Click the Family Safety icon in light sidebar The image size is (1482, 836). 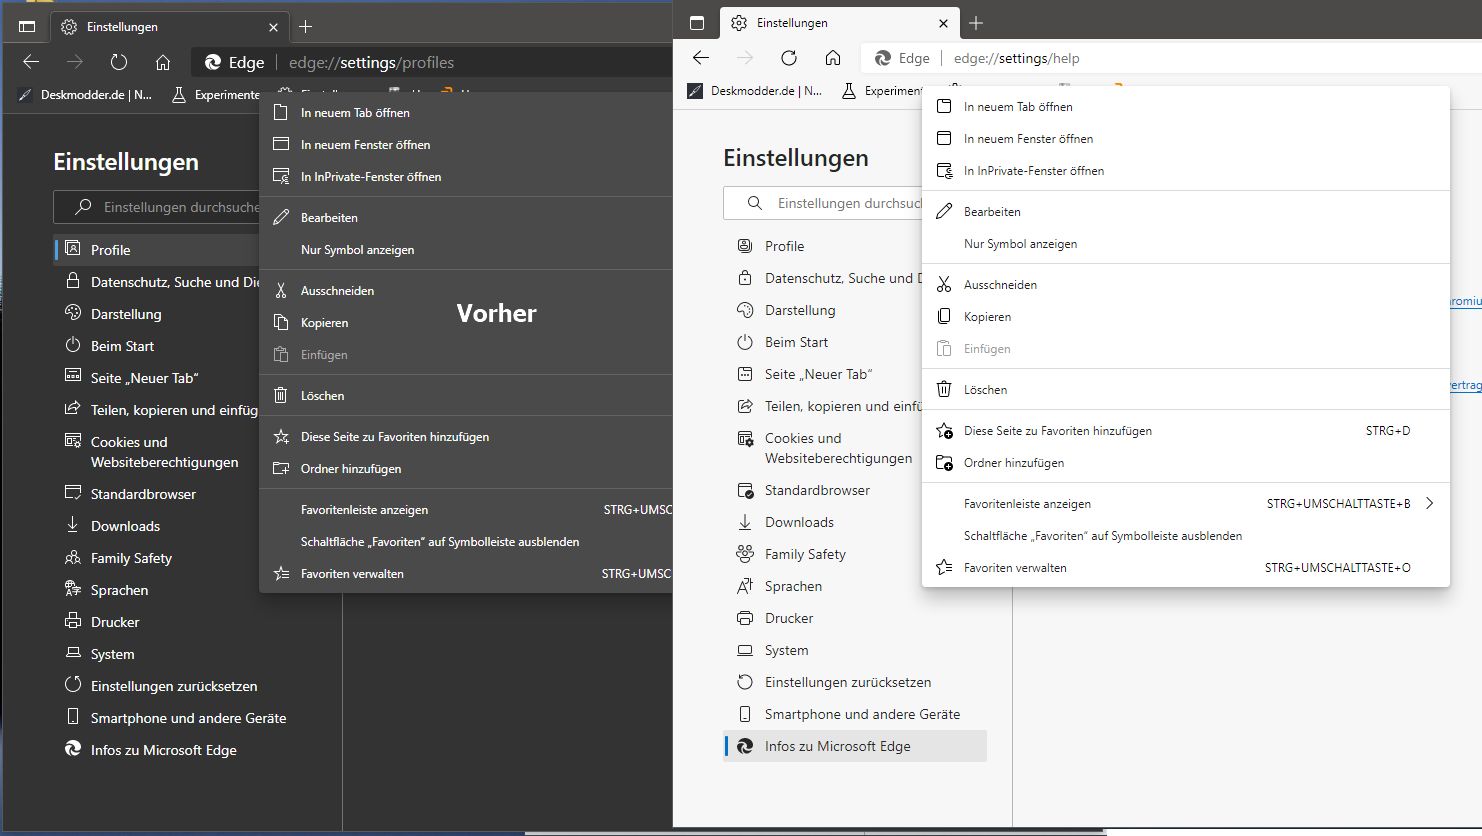coord(745,554)
